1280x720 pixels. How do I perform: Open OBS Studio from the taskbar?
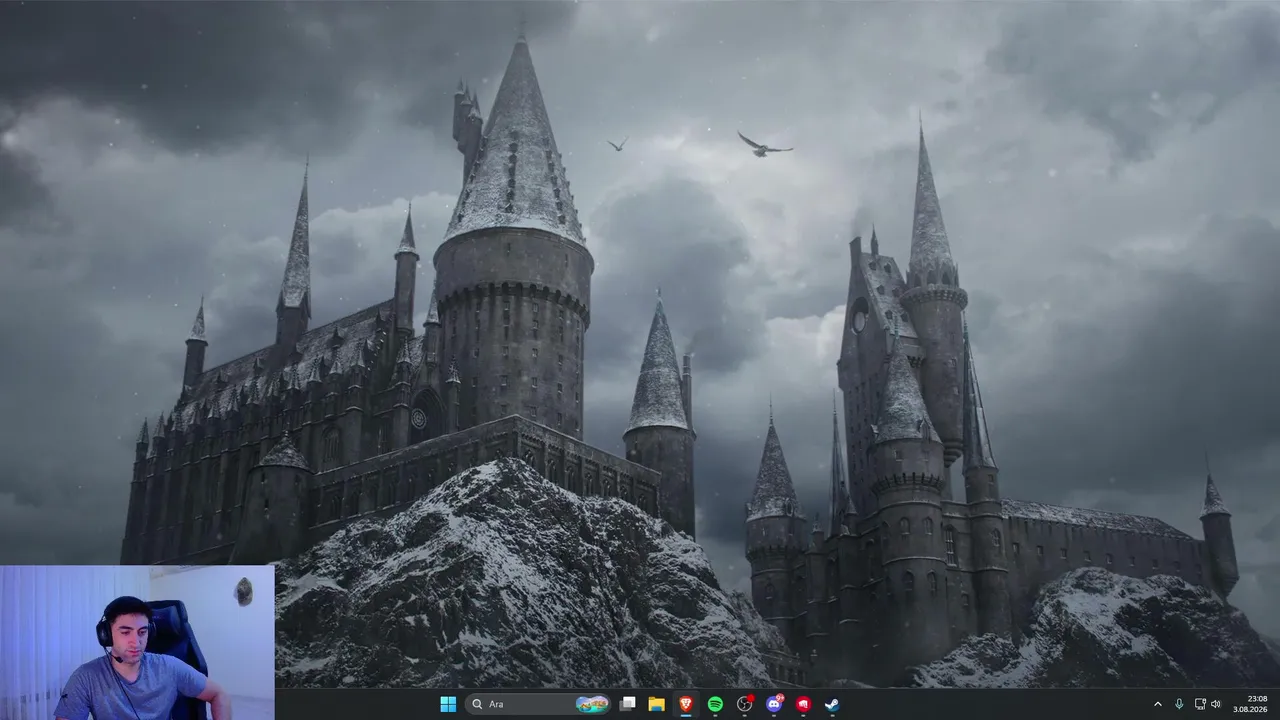pos(745,704)
